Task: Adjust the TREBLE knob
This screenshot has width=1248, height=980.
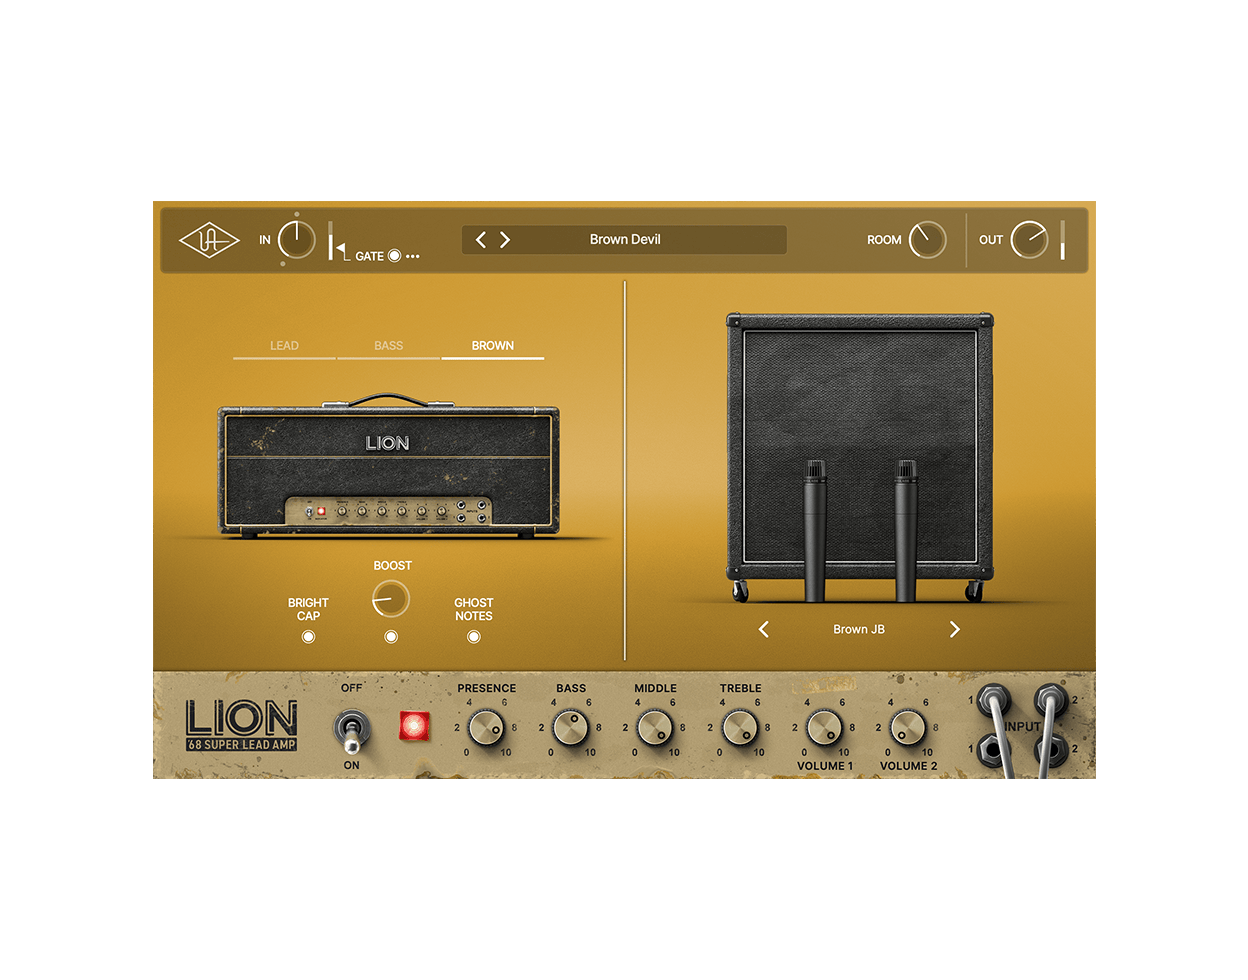Action: pos(742,728)
